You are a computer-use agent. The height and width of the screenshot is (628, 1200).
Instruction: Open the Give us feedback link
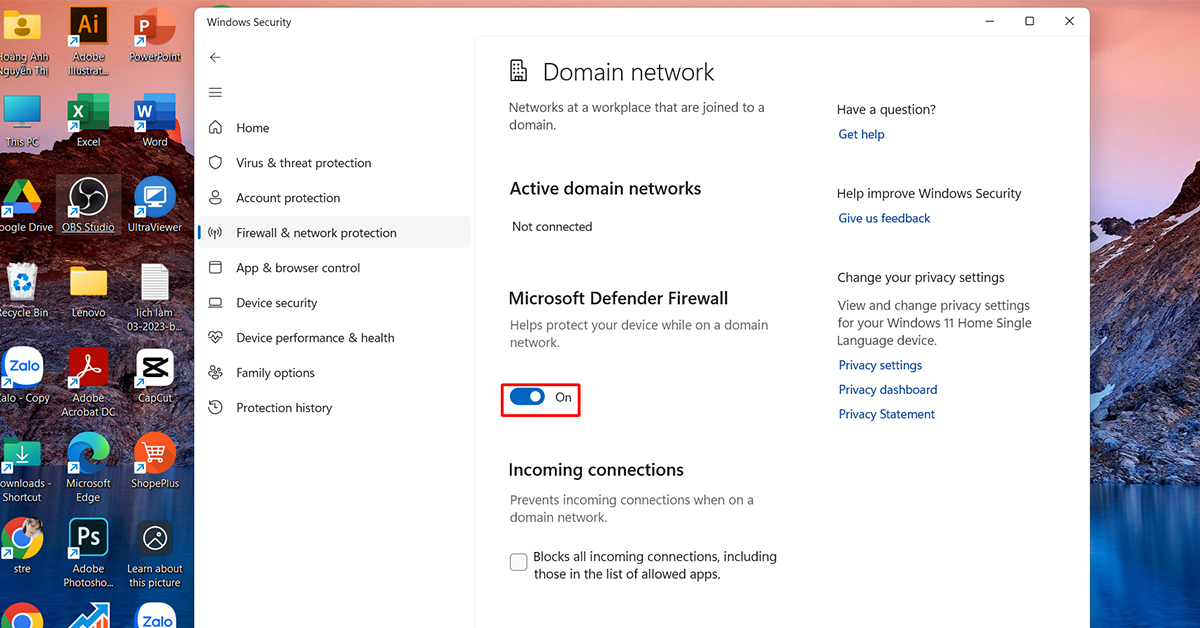[884, 218]
